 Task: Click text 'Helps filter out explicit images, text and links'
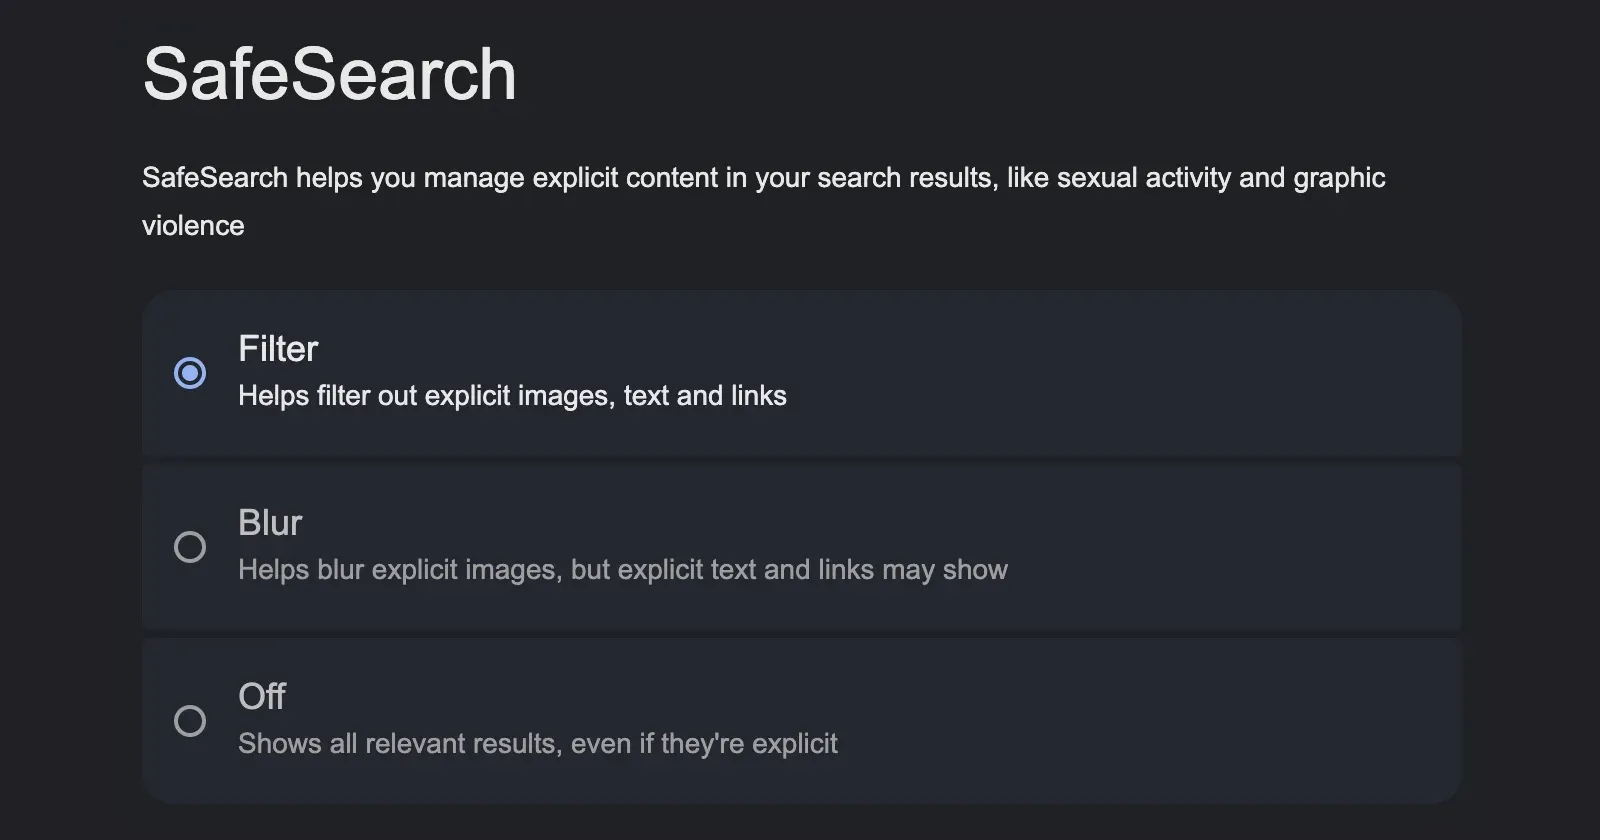pos(512,396)
